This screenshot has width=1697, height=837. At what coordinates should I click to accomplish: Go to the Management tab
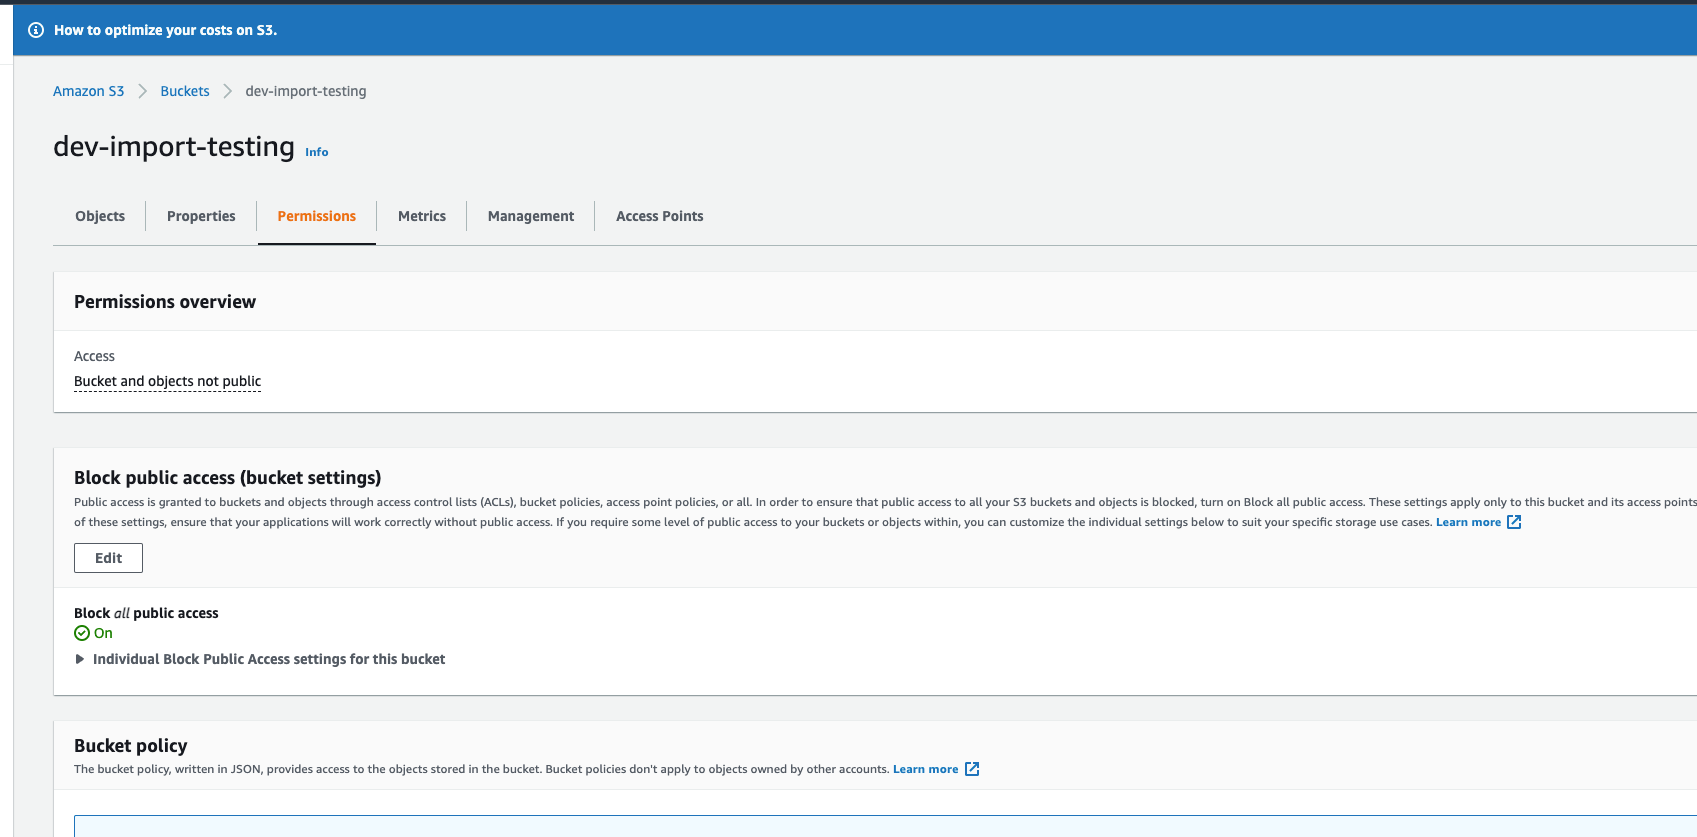tap(531, 216)
